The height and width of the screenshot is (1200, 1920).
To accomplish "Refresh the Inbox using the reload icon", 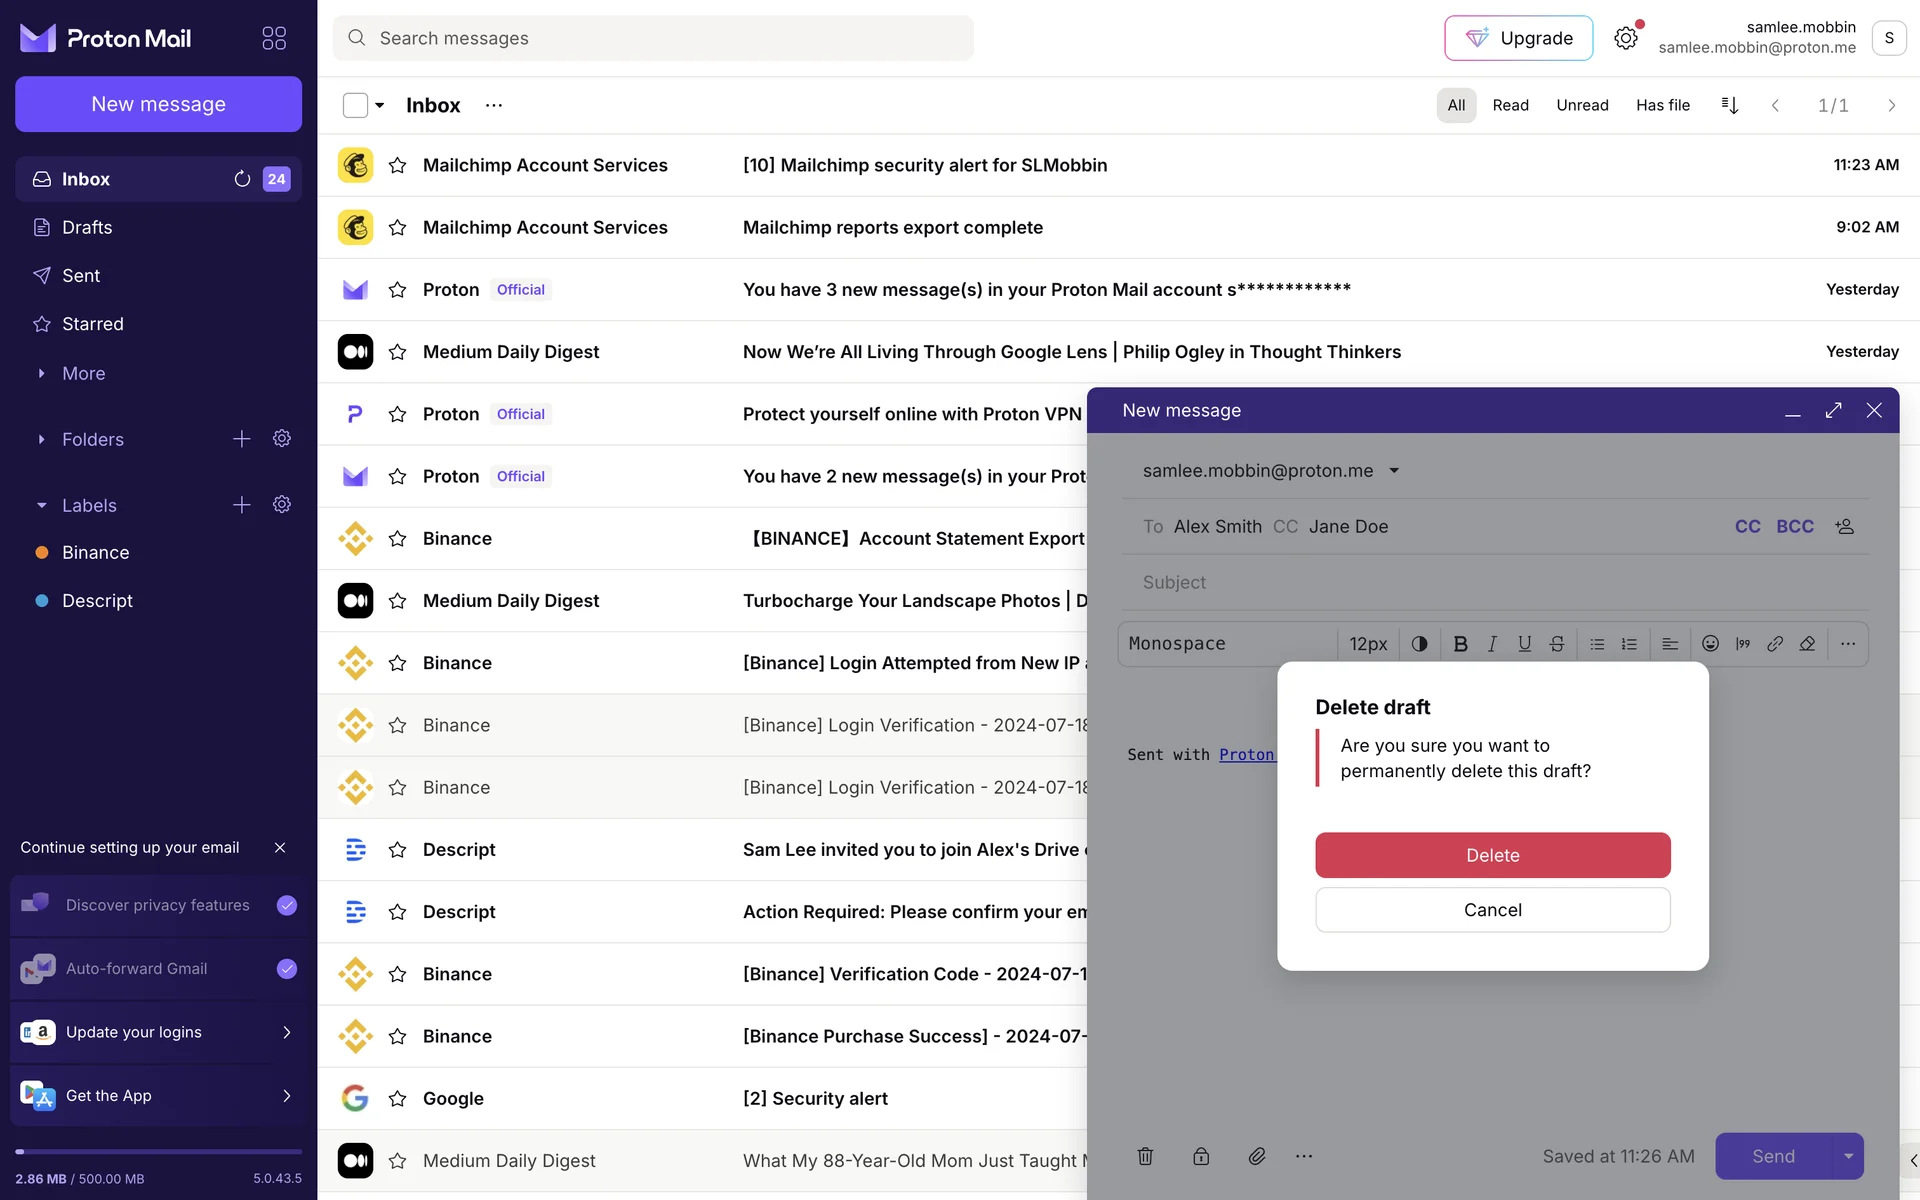I will coord(242,179).
